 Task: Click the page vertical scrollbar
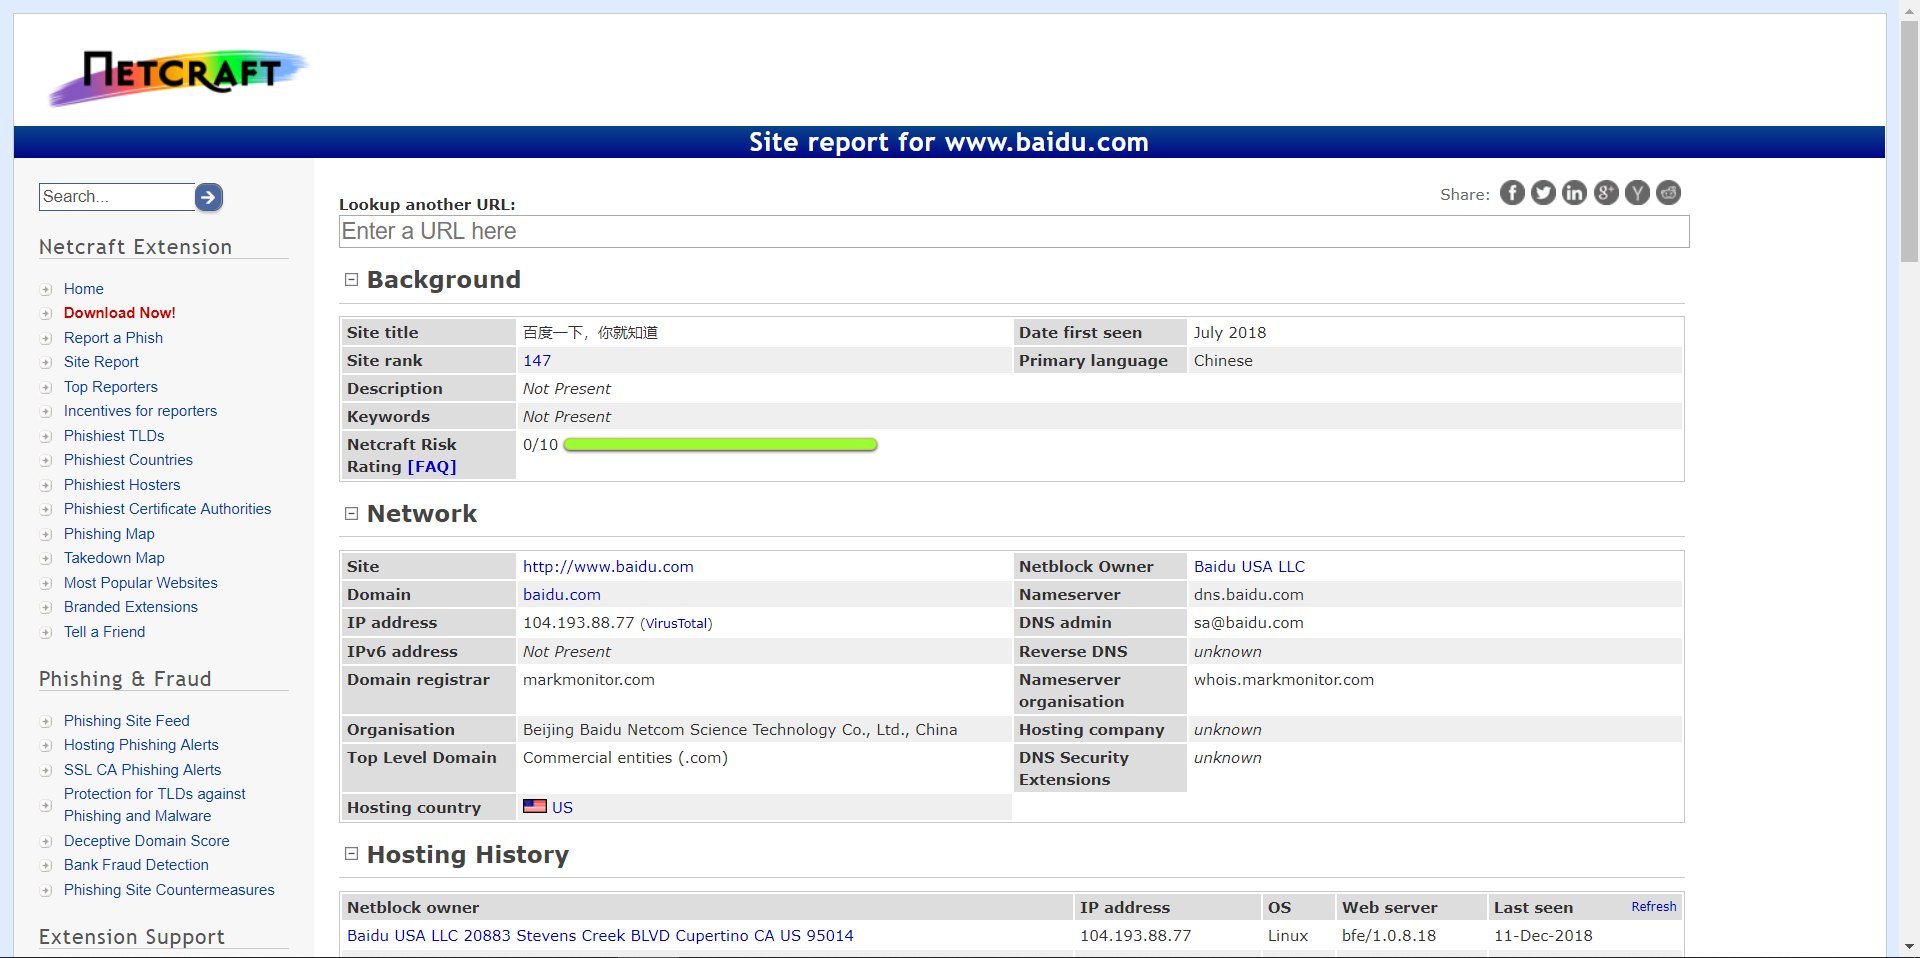[x=1909, y=142]
